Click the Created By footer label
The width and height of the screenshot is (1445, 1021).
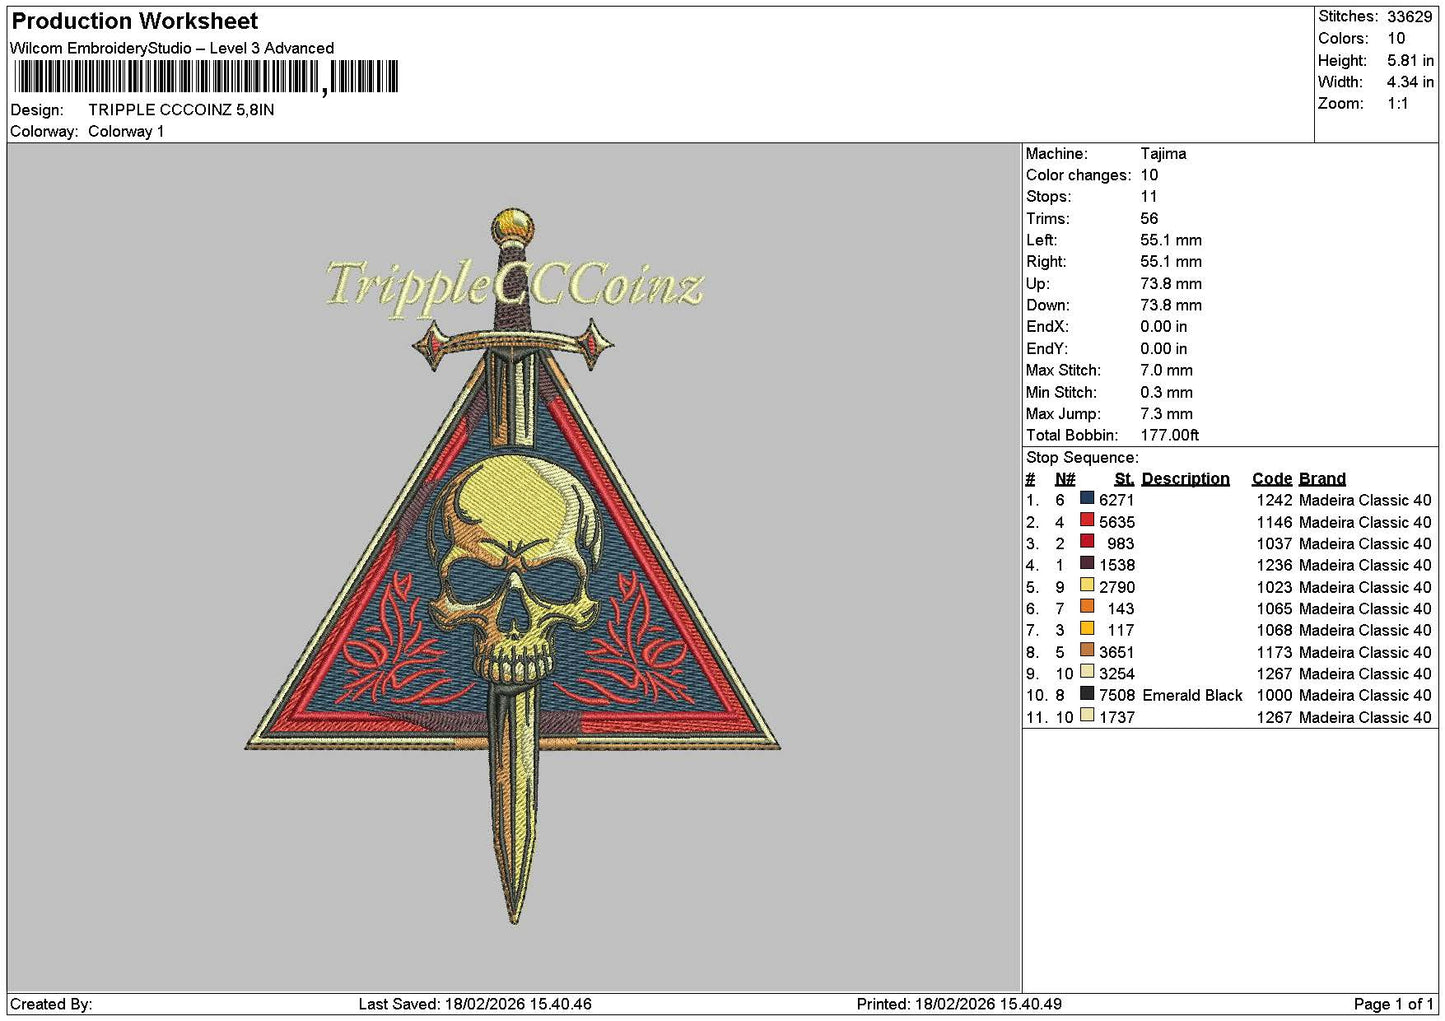(51, 1004)
